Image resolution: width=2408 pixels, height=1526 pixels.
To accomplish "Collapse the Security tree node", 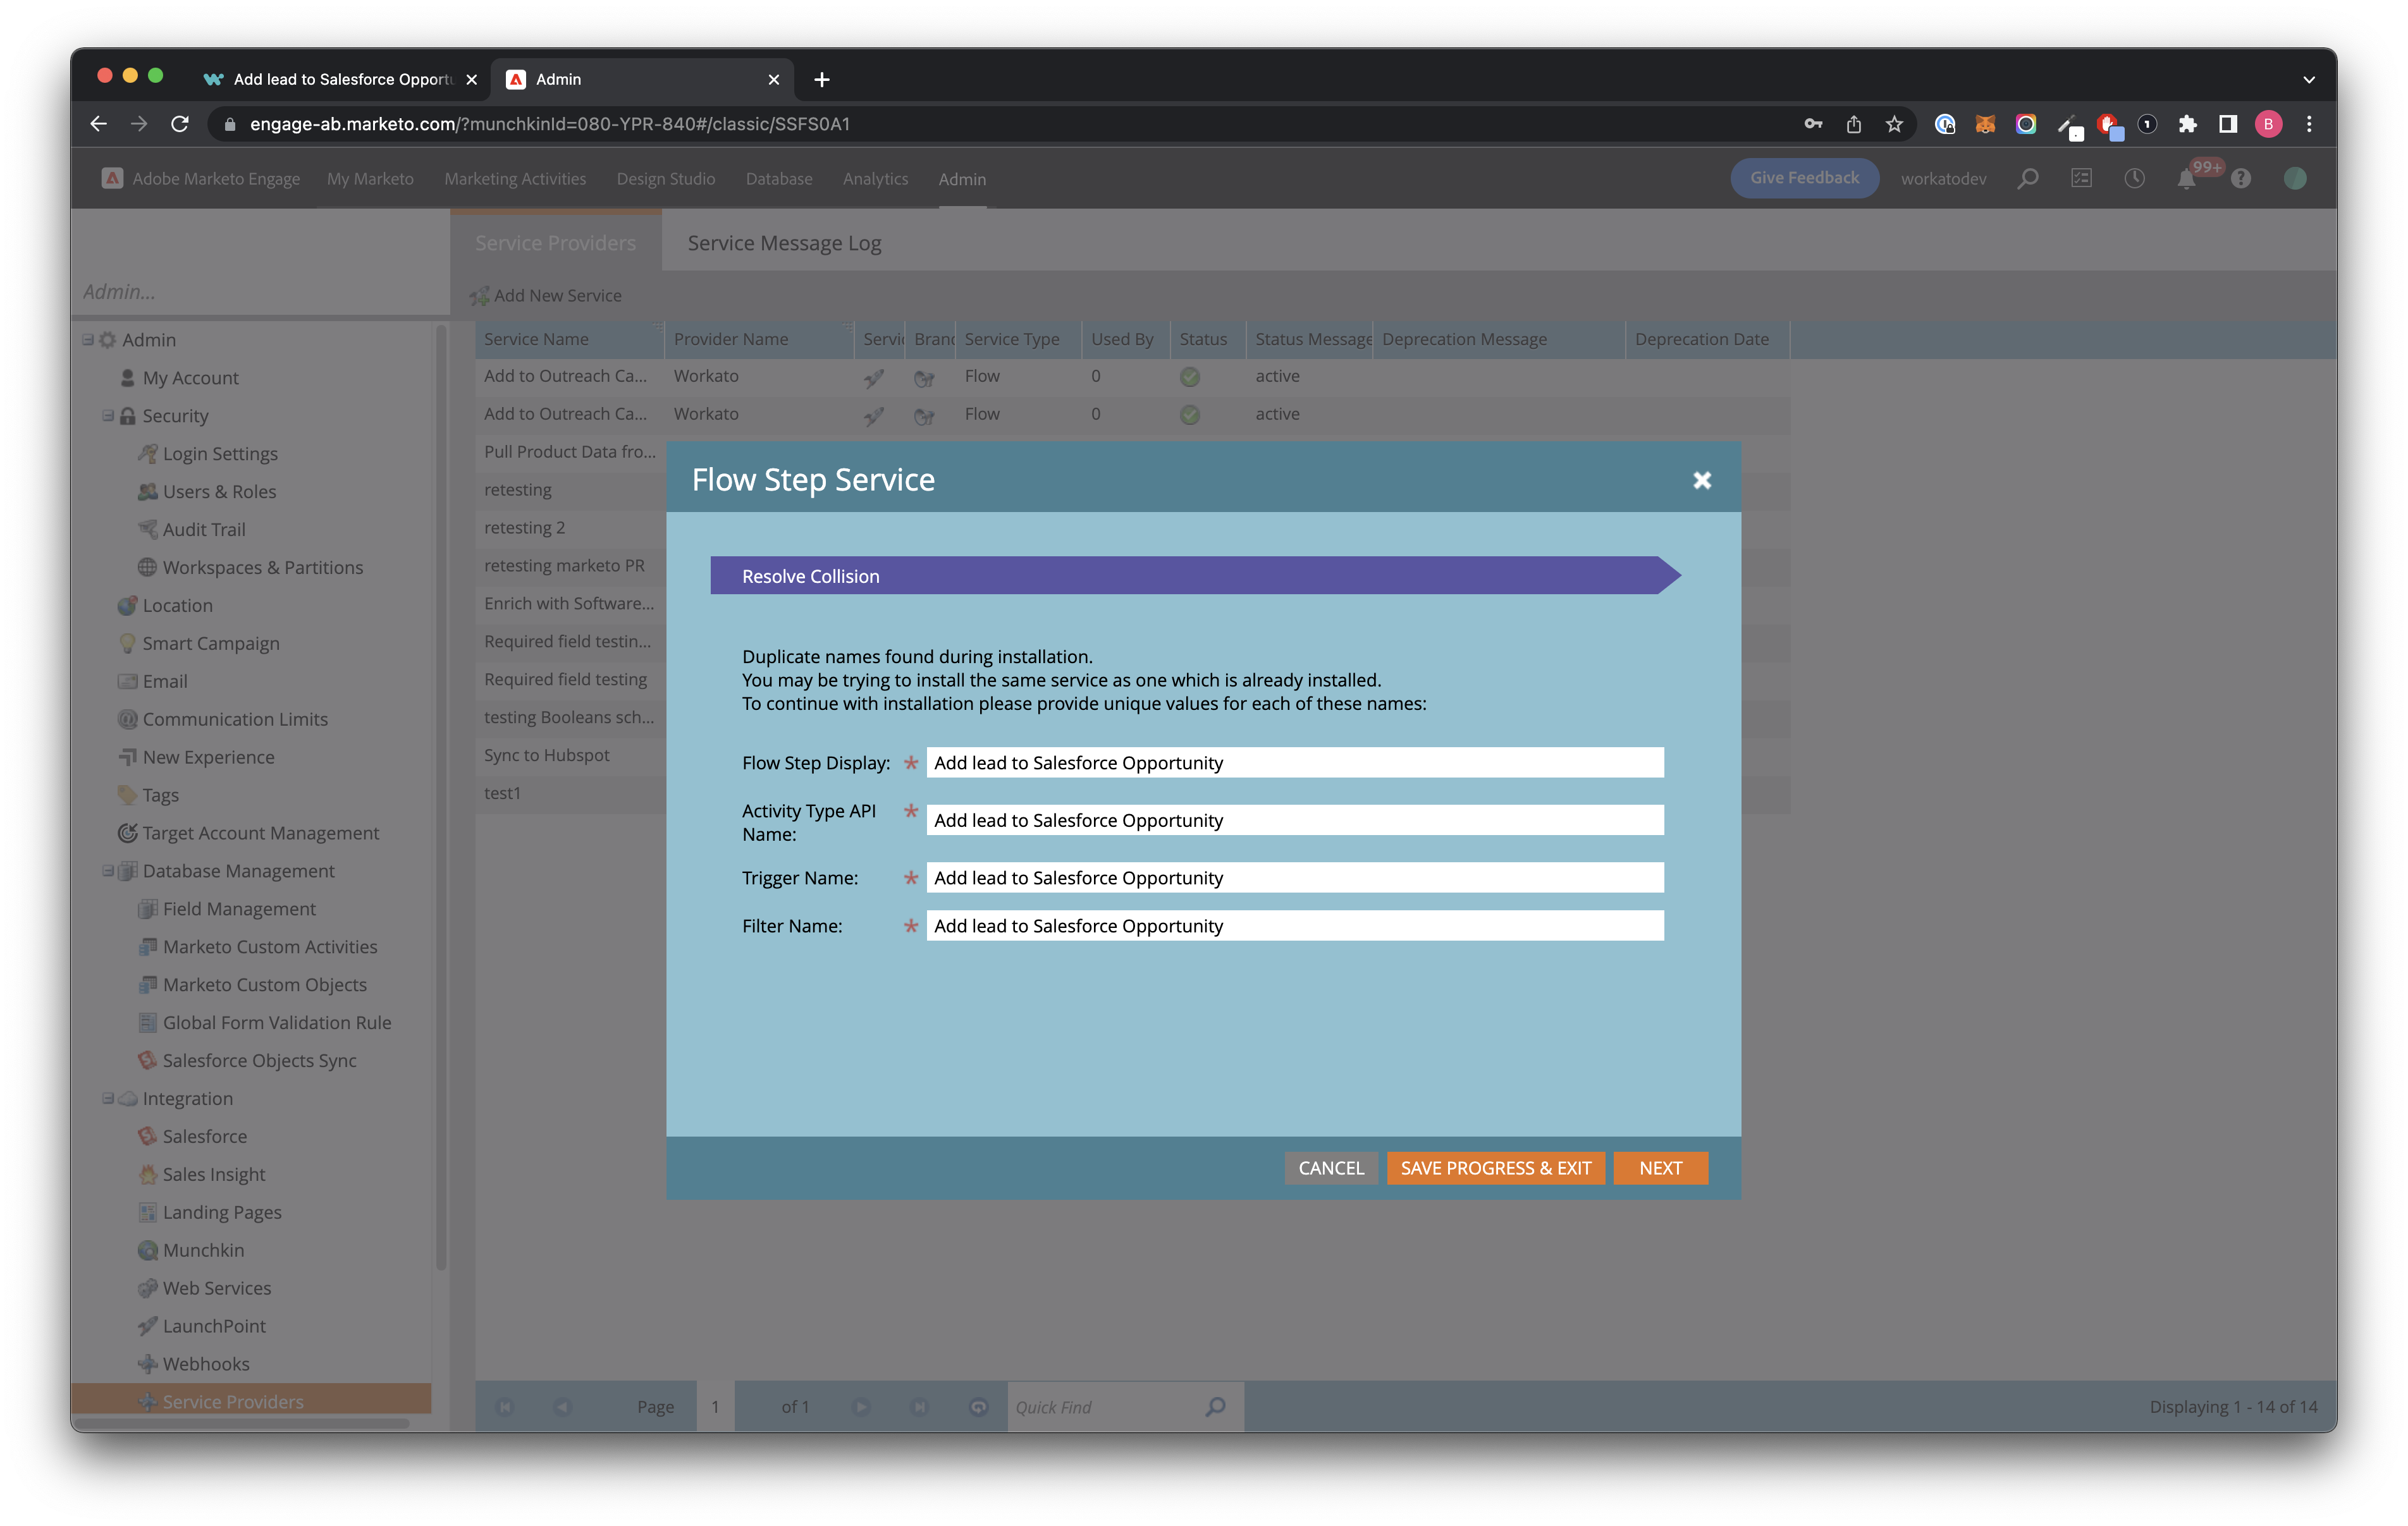I will [108, 415].
